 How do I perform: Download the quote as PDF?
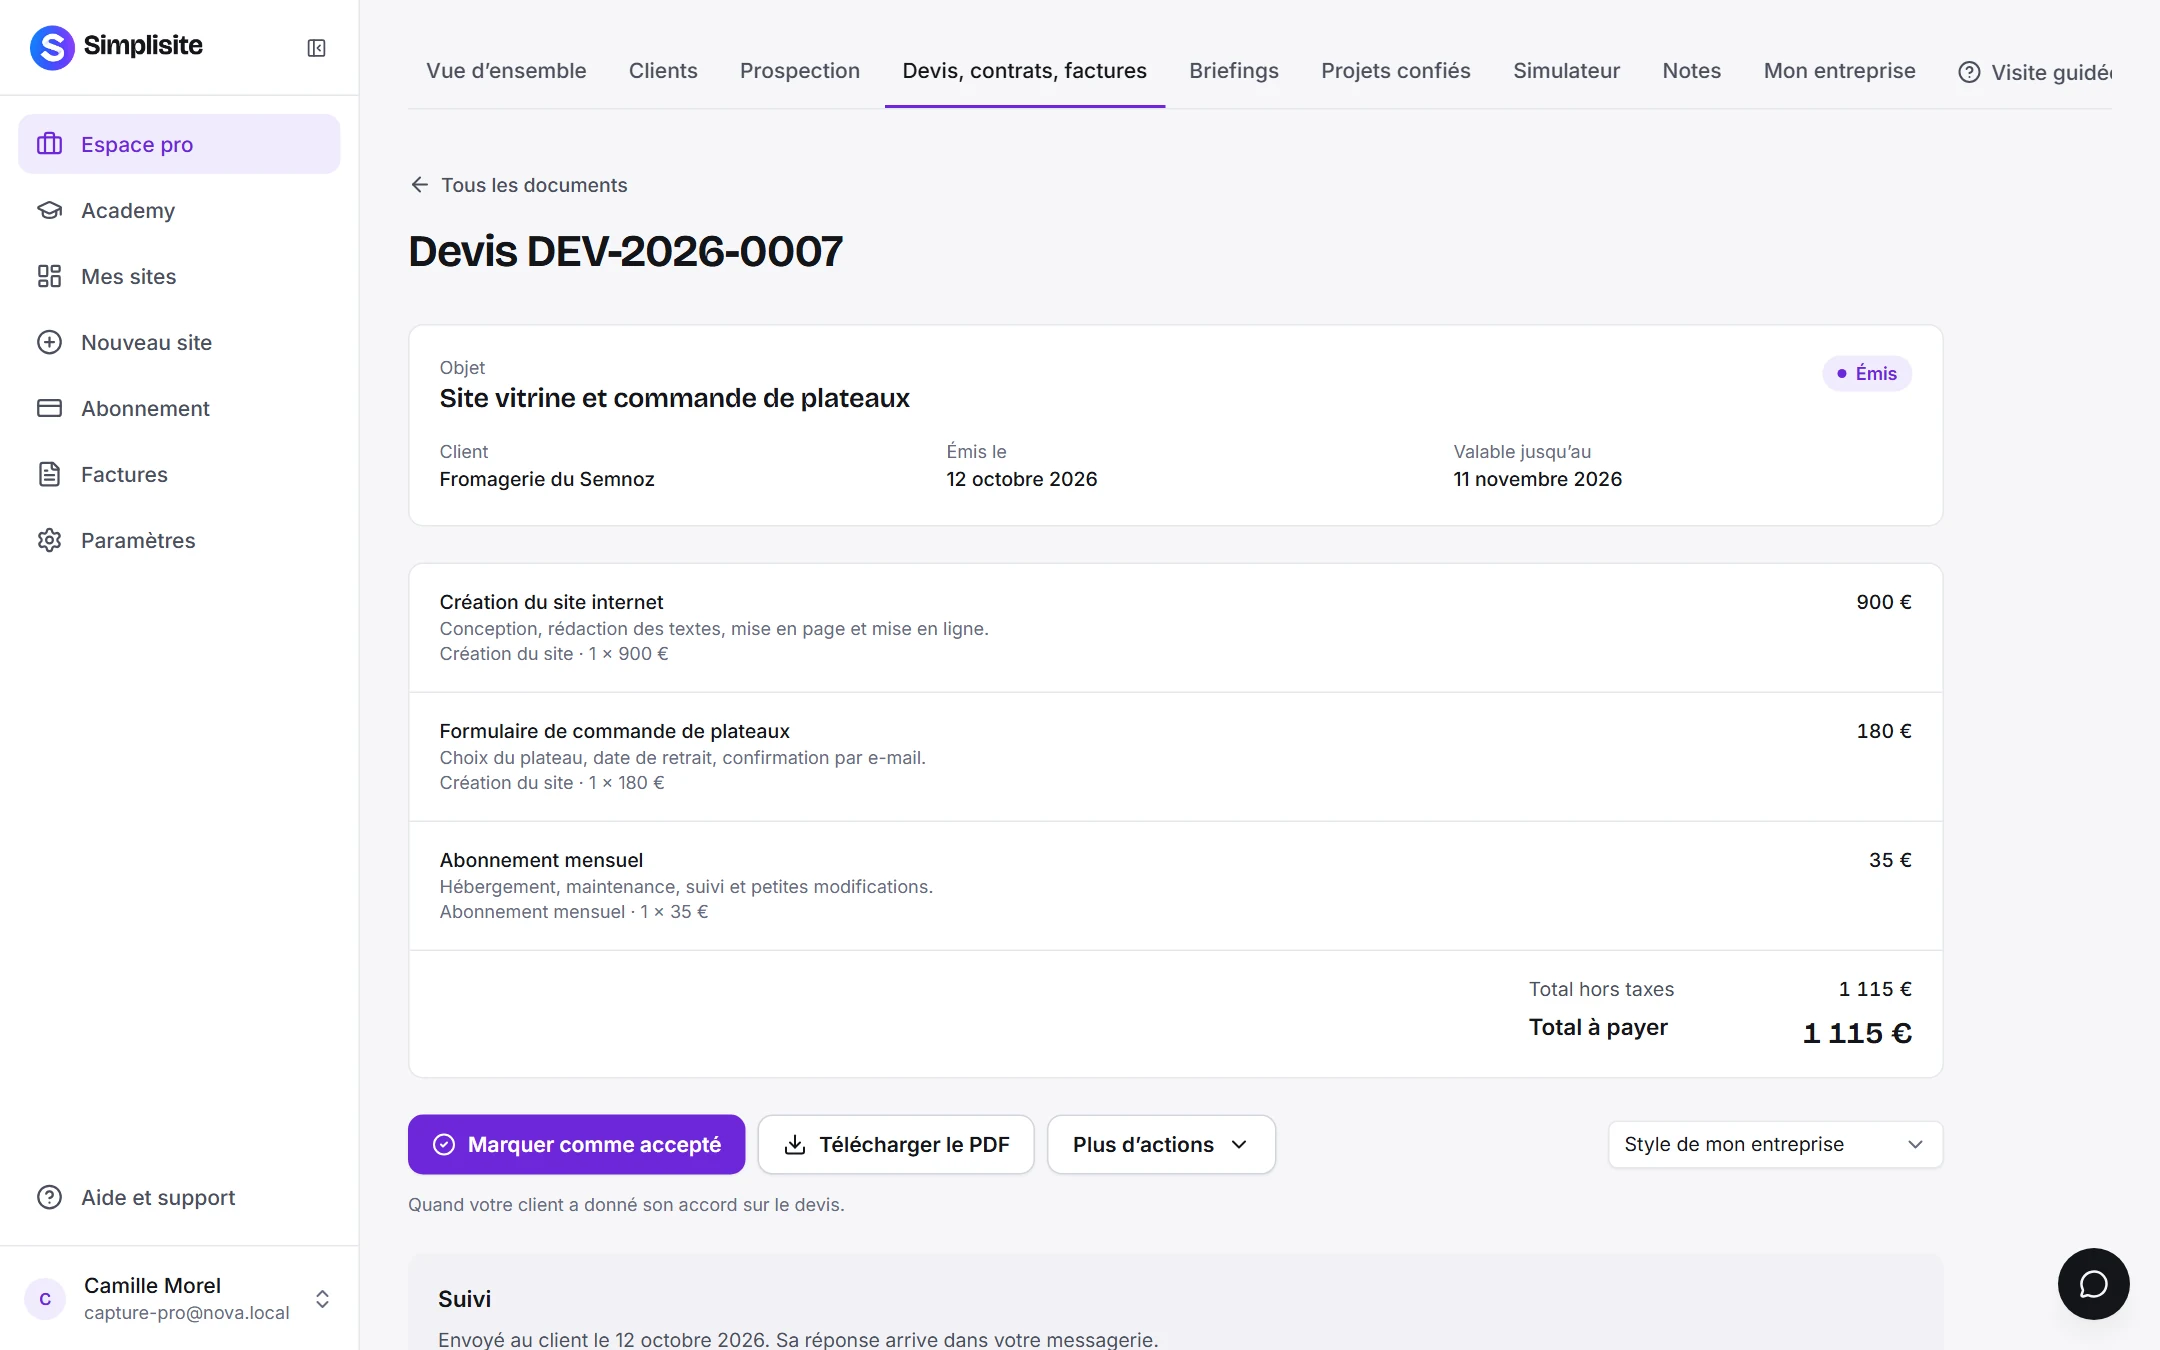tap(896, 1145)
